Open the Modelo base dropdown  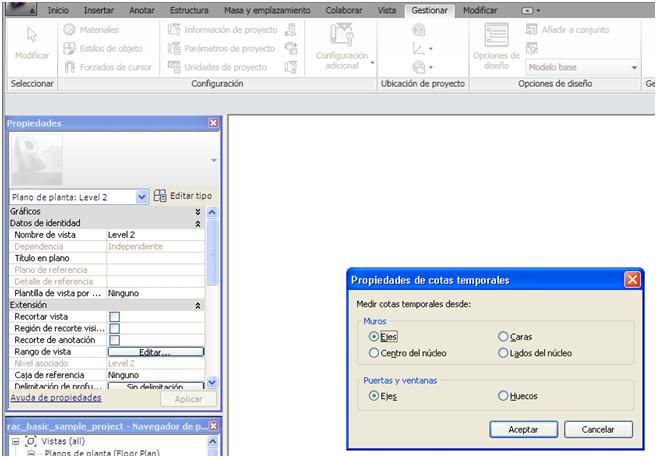634,68
